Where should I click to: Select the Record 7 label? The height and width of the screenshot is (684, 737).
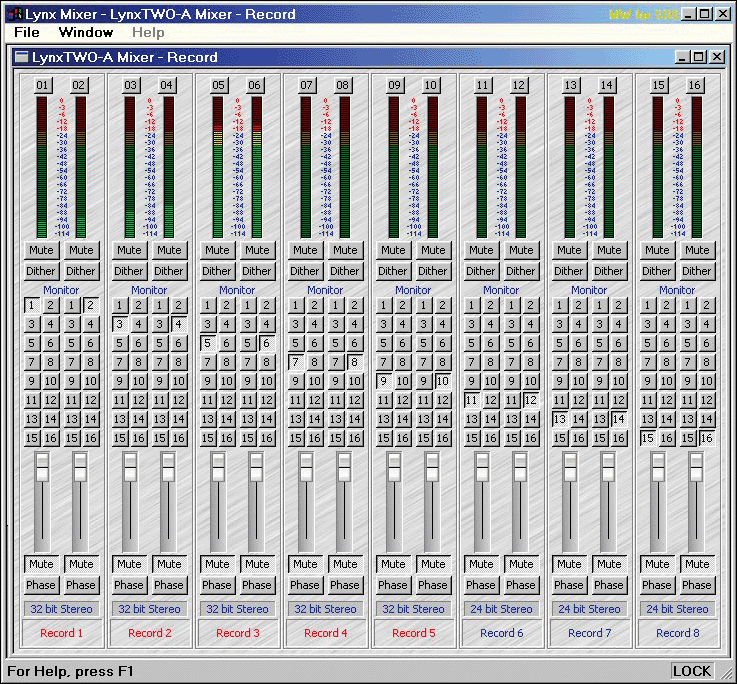point(589,633)
